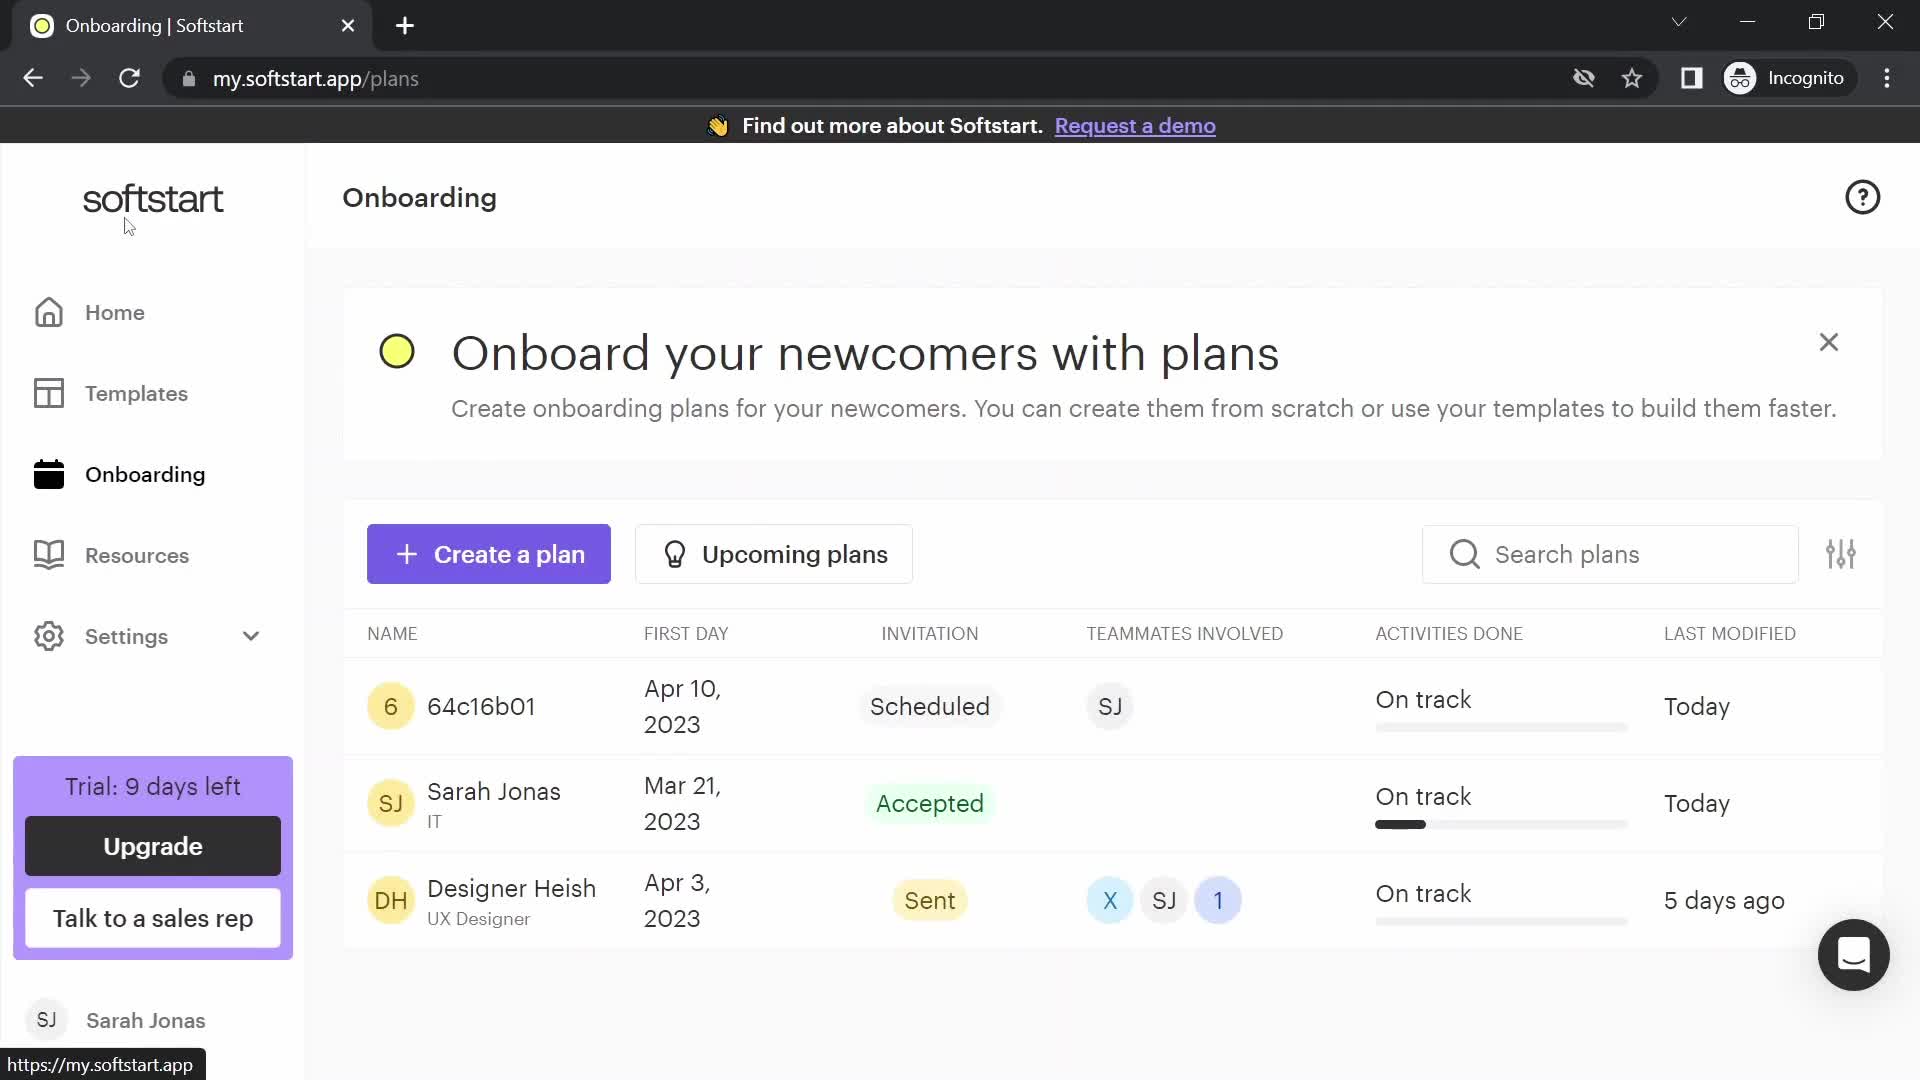
Task: Click the Apr 10, 2023 first day cell
Action: point(682,707)
